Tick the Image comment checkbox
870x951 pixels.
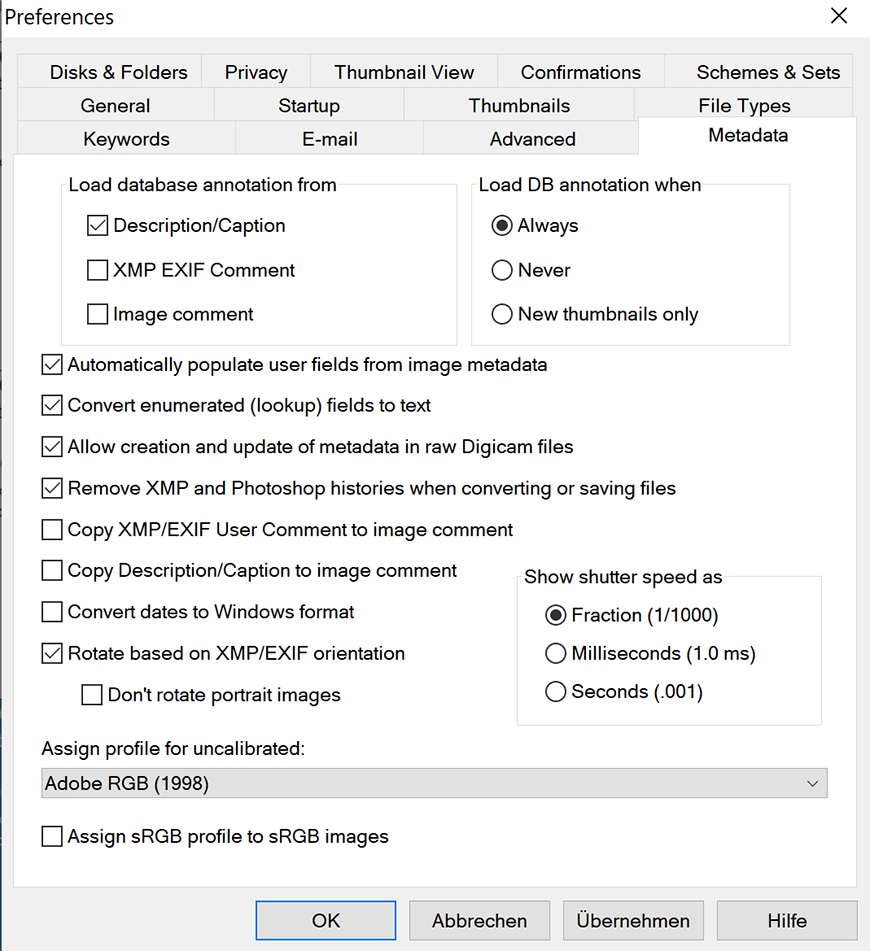pos(98,315)
